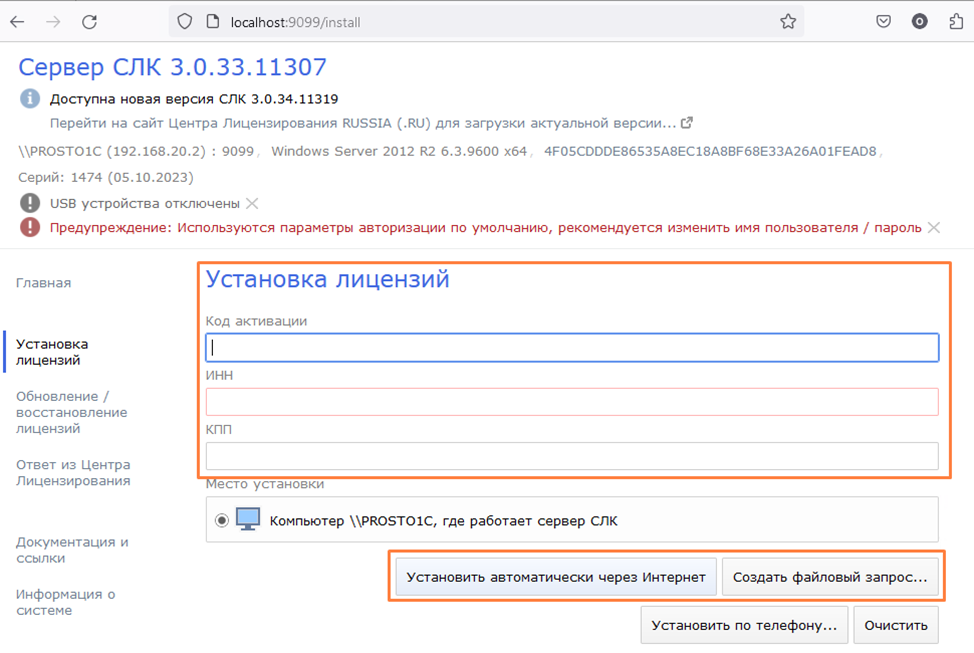Click the blue info icon for new version
This screenshot has width=974, height=653.
pyautogui.click(x=30, y=99)
